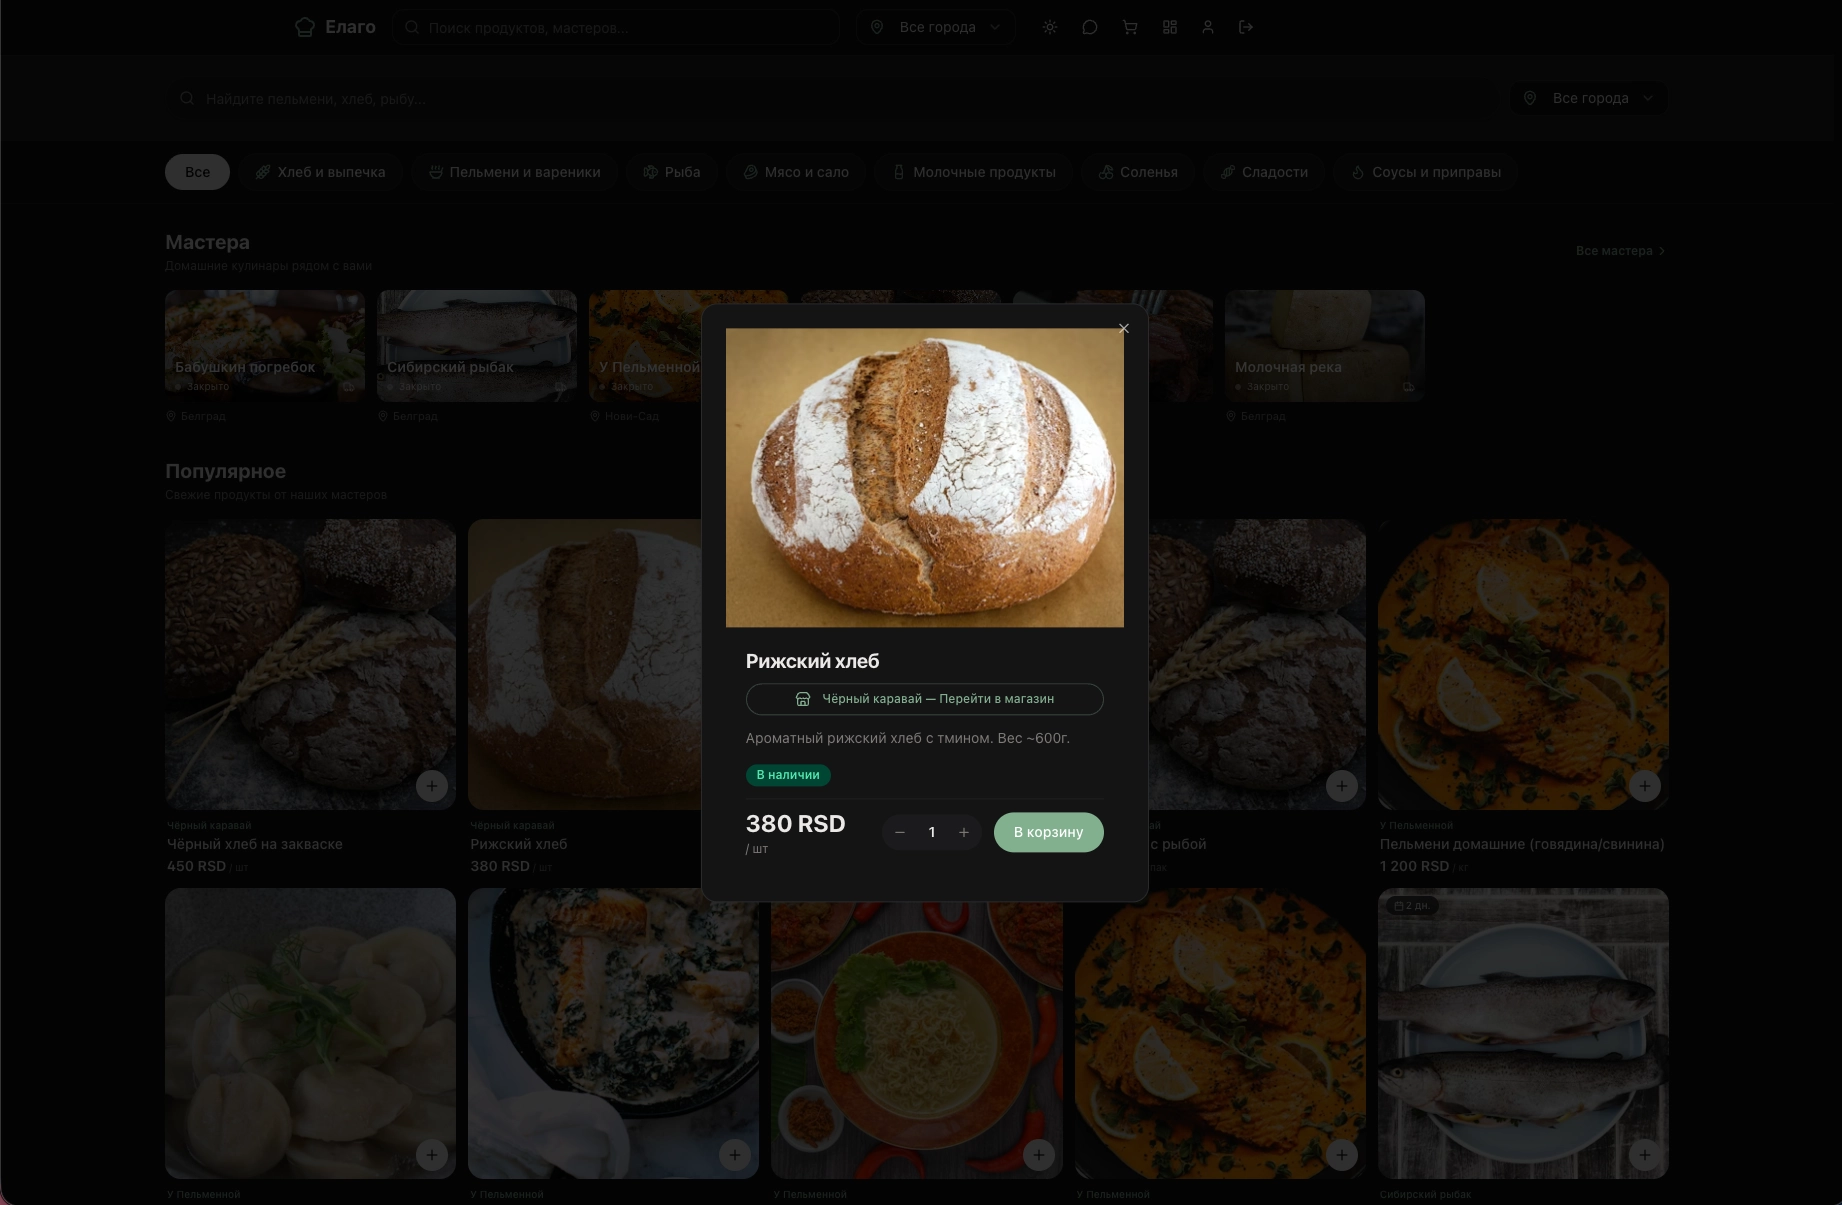The width and height of the screenshot is (1842, 1205).
Task: Open the chat messages icon
Action: (x=1090, y=27)
